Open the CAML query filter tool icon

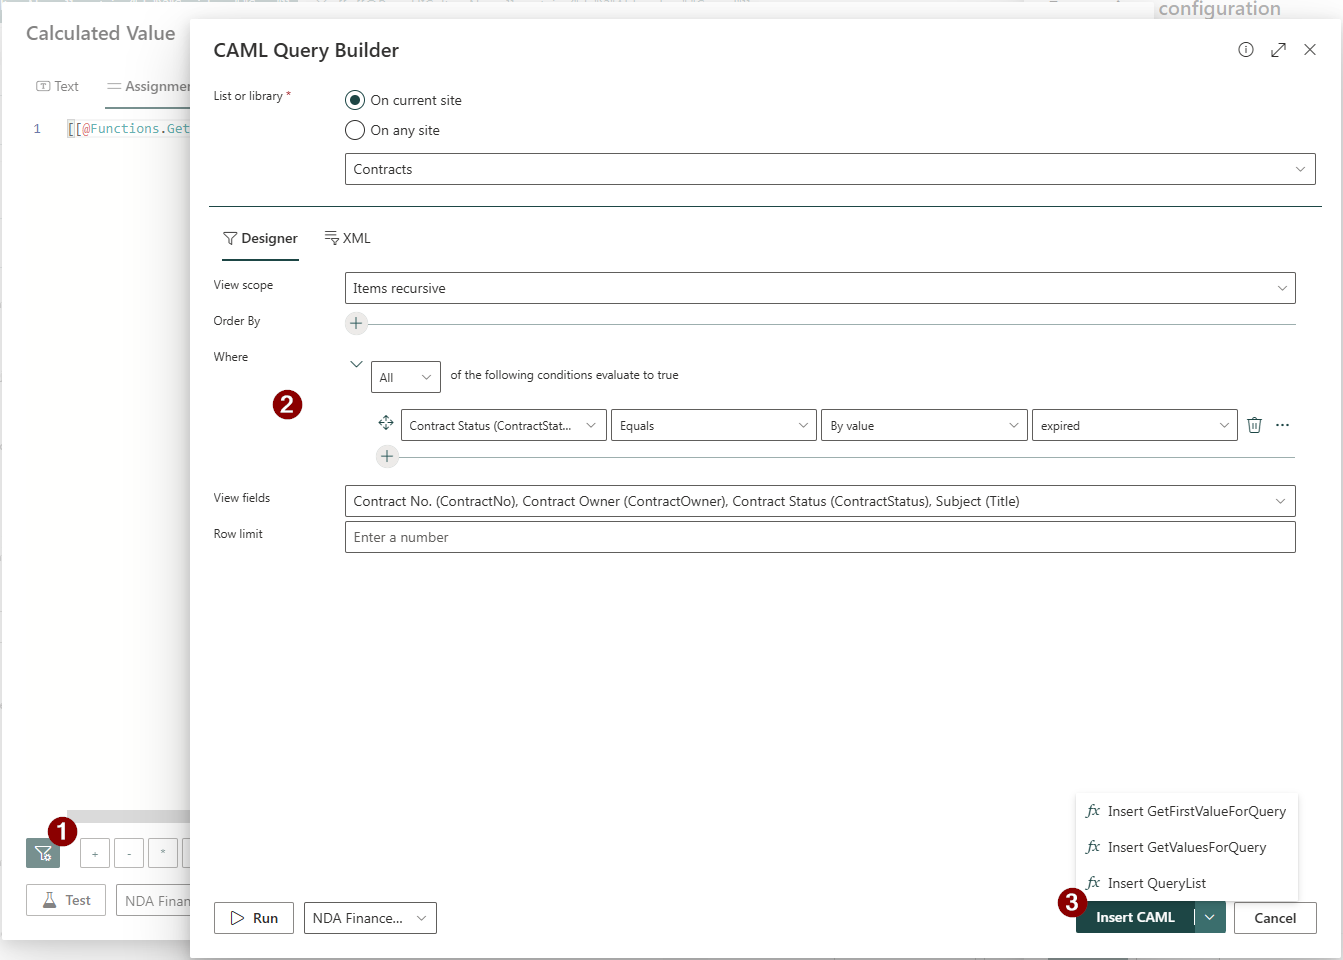[x=43, y=853]
